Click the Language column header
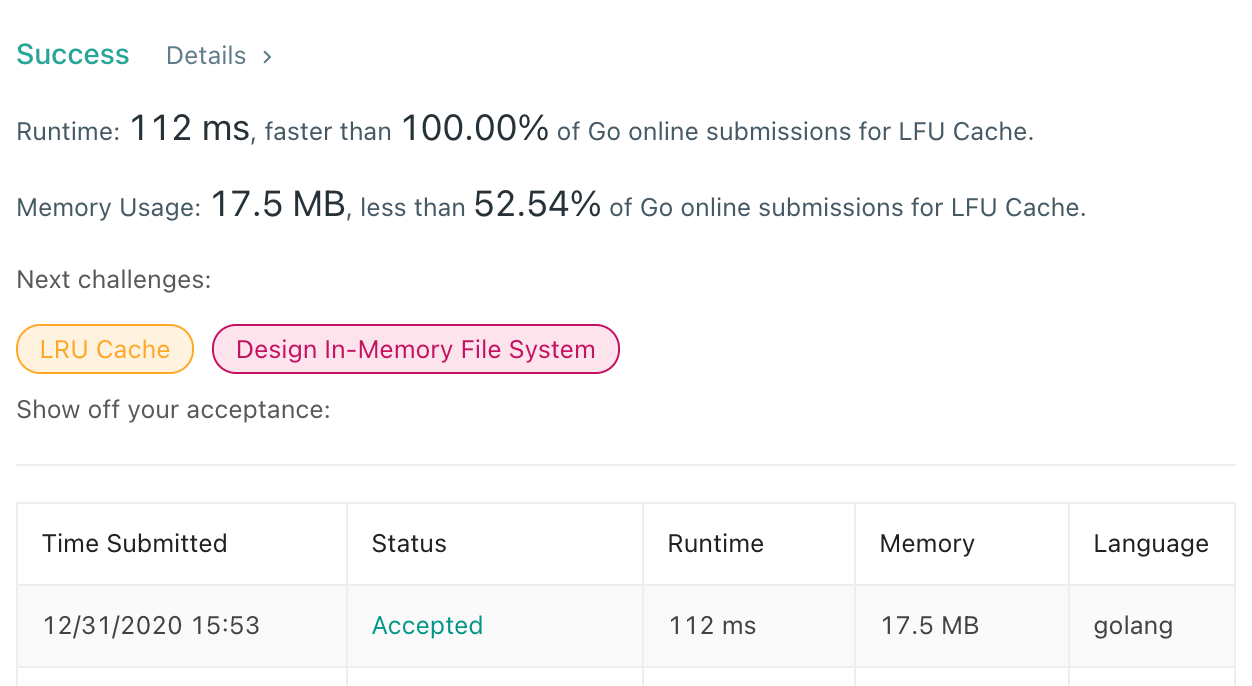The image size is (1252, 686). click(1151, 544)
